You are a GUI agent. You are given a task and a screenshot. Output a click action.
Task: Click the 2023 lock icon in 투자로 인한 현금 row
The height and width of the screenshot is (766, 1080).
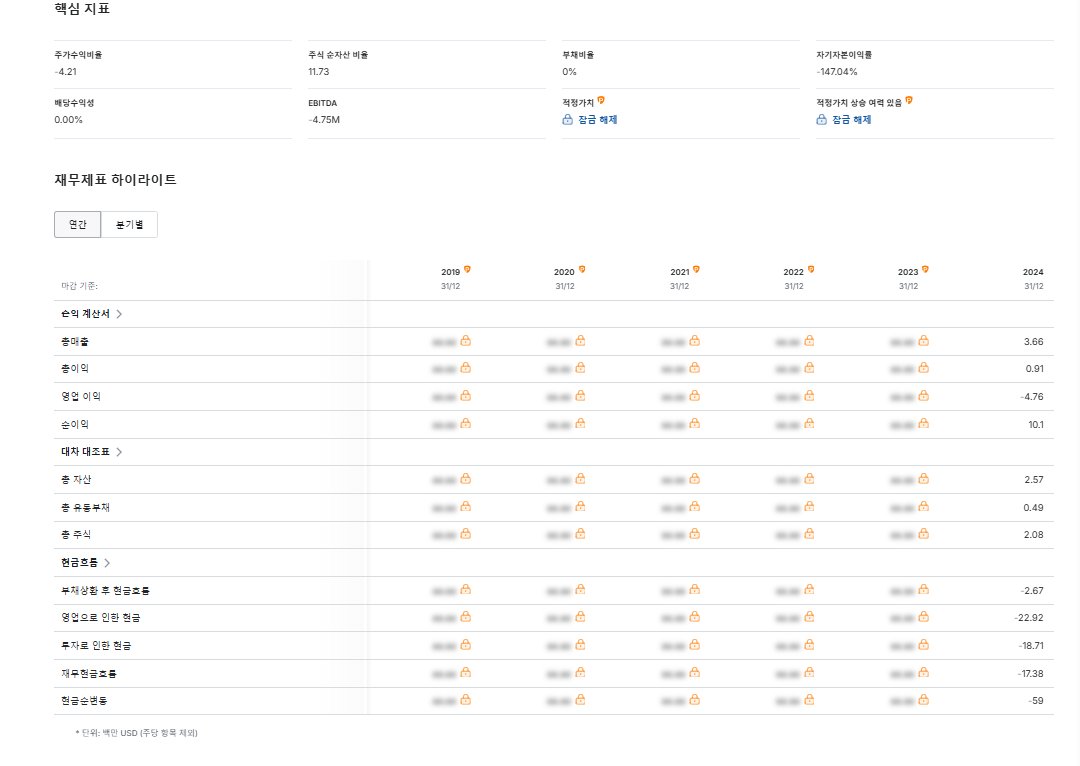pos(924,644)
